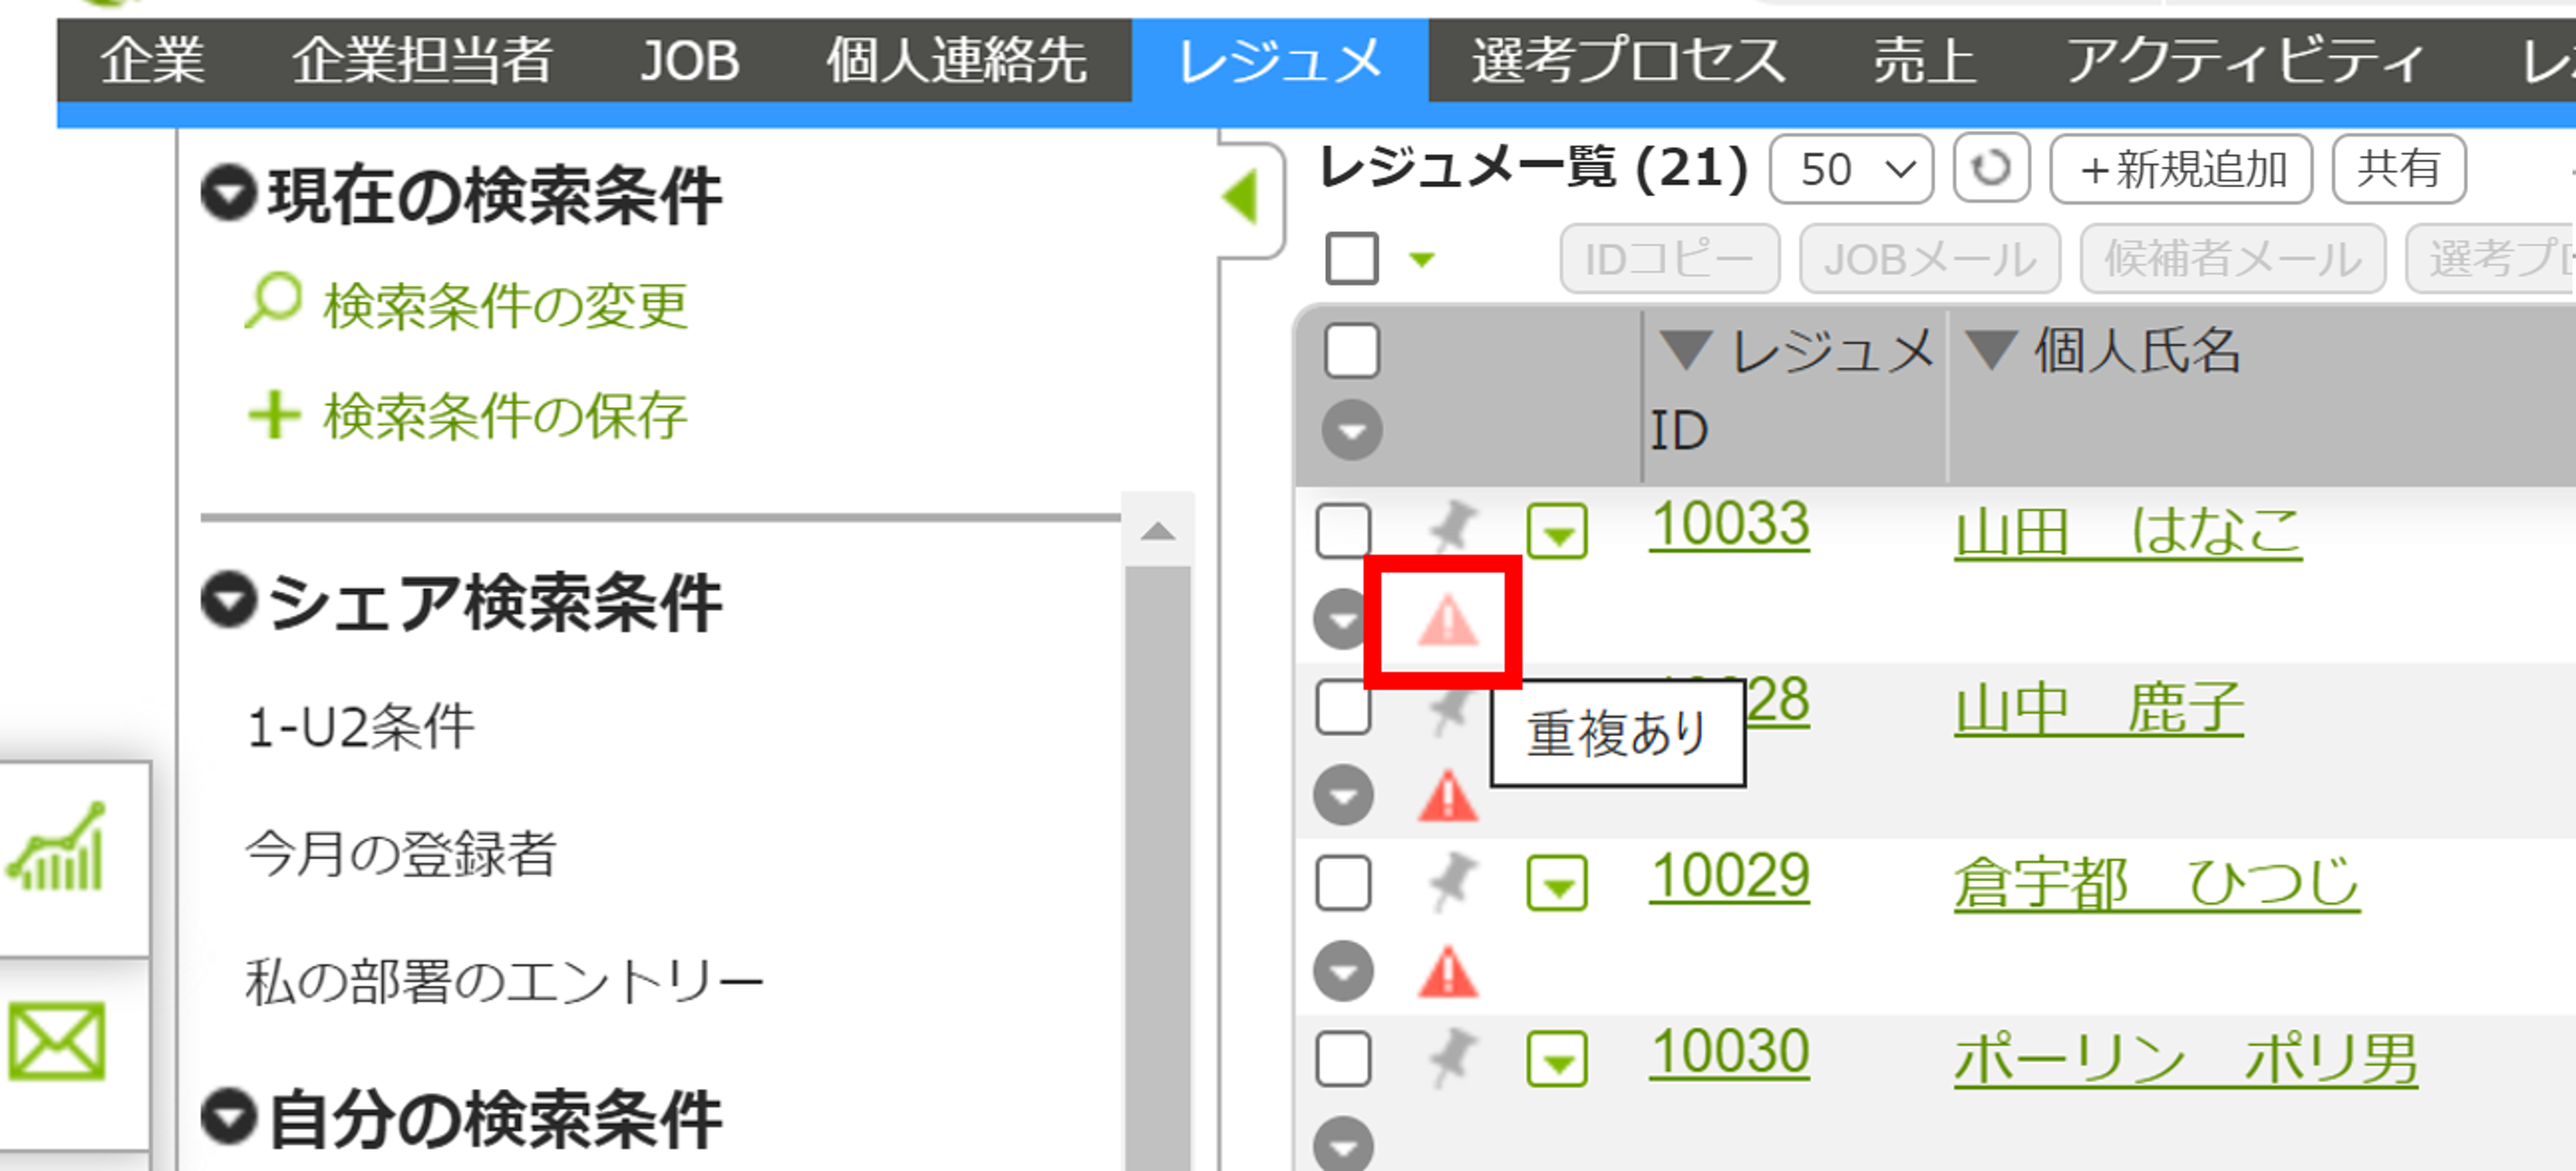
Task: Click the 候補者メール button
Action: click(x=2233, y=259)
